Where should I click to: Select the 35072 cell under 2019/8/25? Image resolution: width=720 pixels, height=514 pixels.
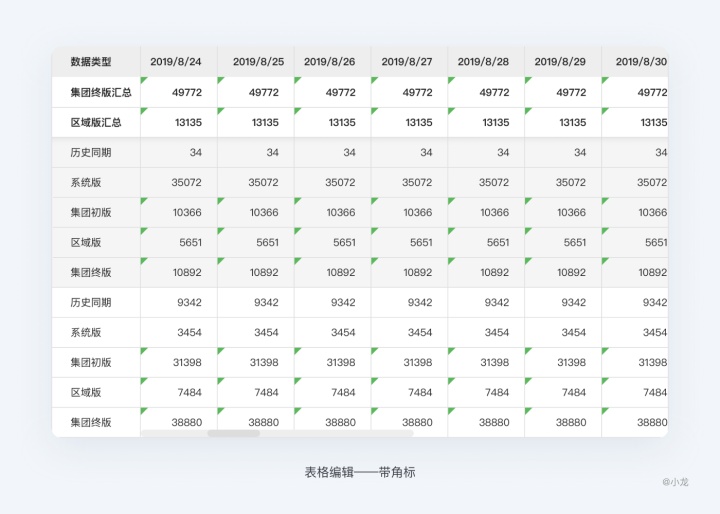pyautogui.click(x=256, y=182)
